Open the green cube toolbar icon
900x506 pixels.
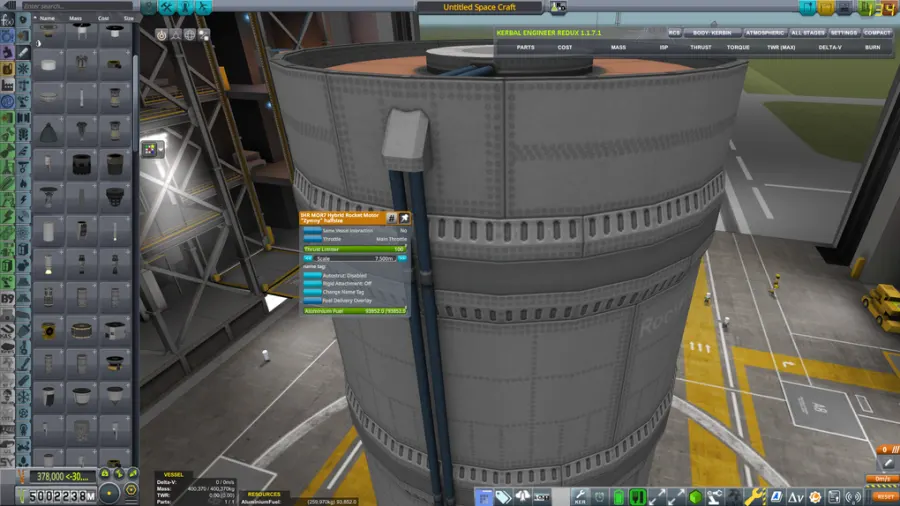[695, 497]
